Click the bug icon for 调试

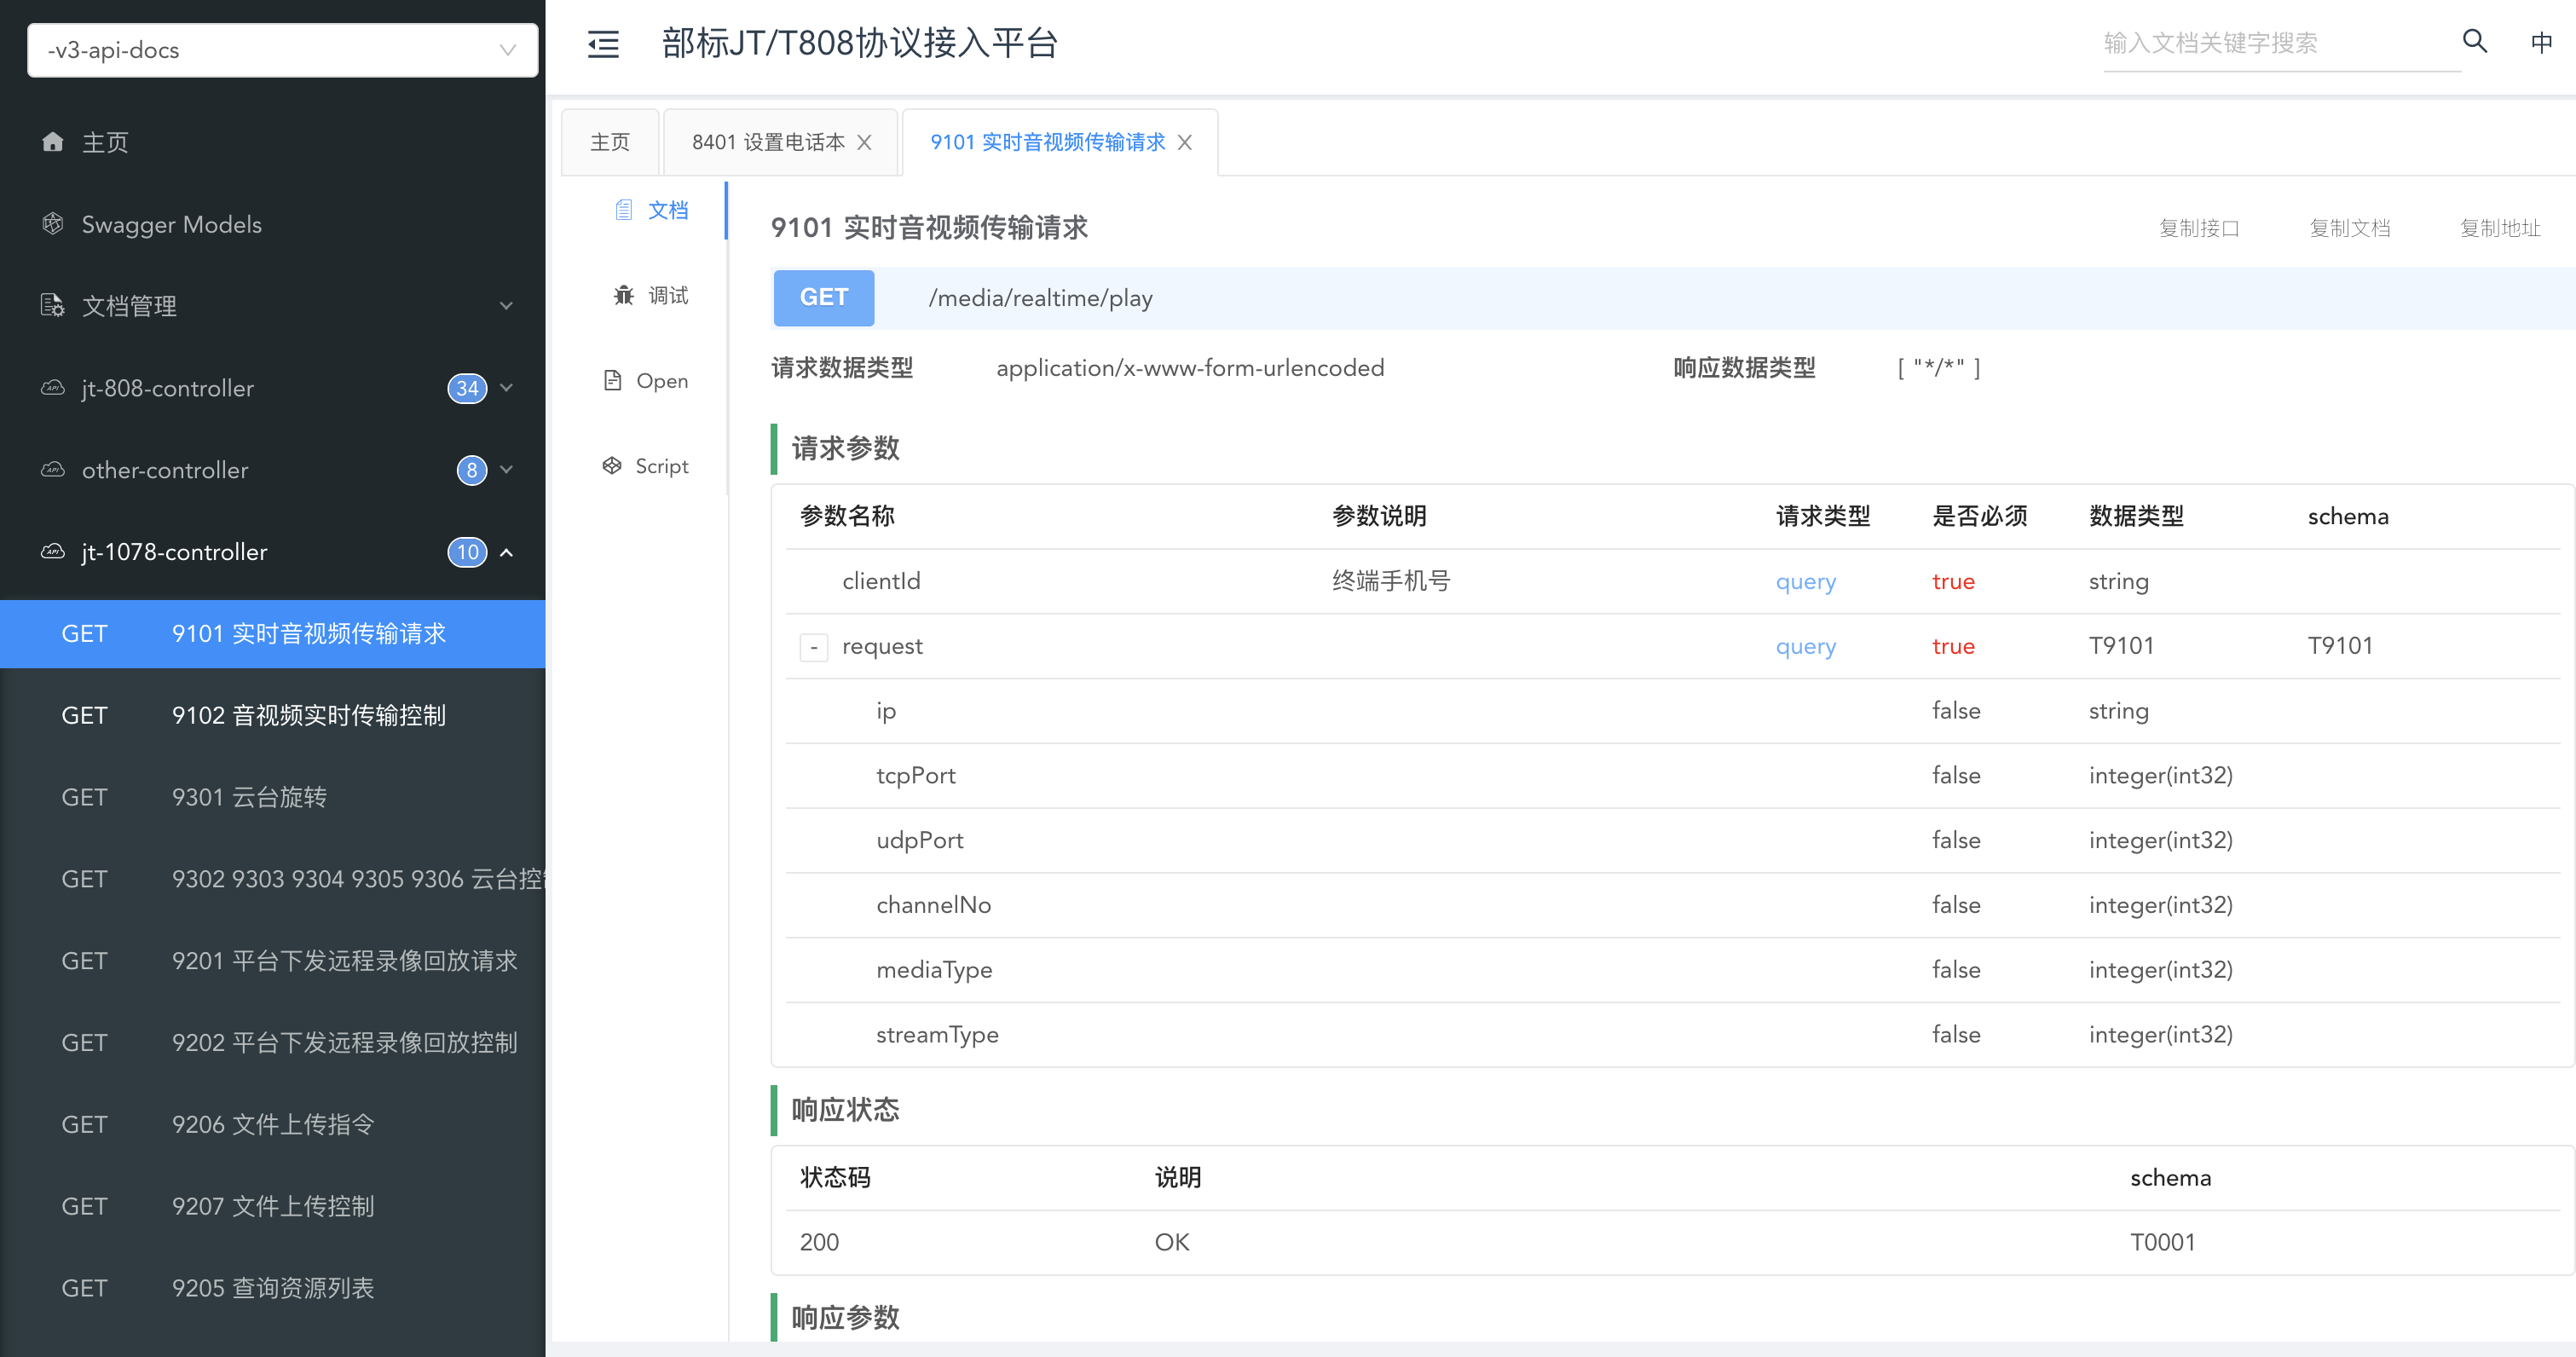[624, 295]
